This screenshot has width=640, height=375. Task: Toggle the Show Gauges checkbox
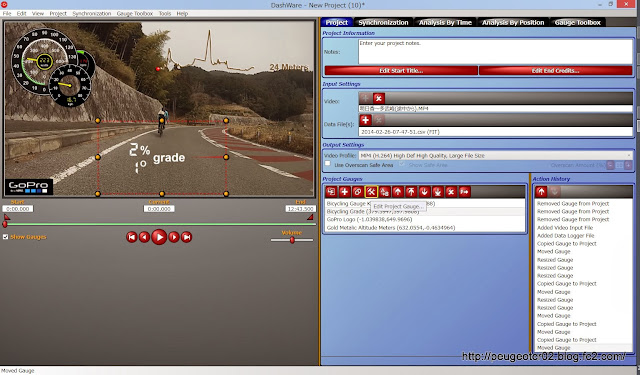[5, 237]
